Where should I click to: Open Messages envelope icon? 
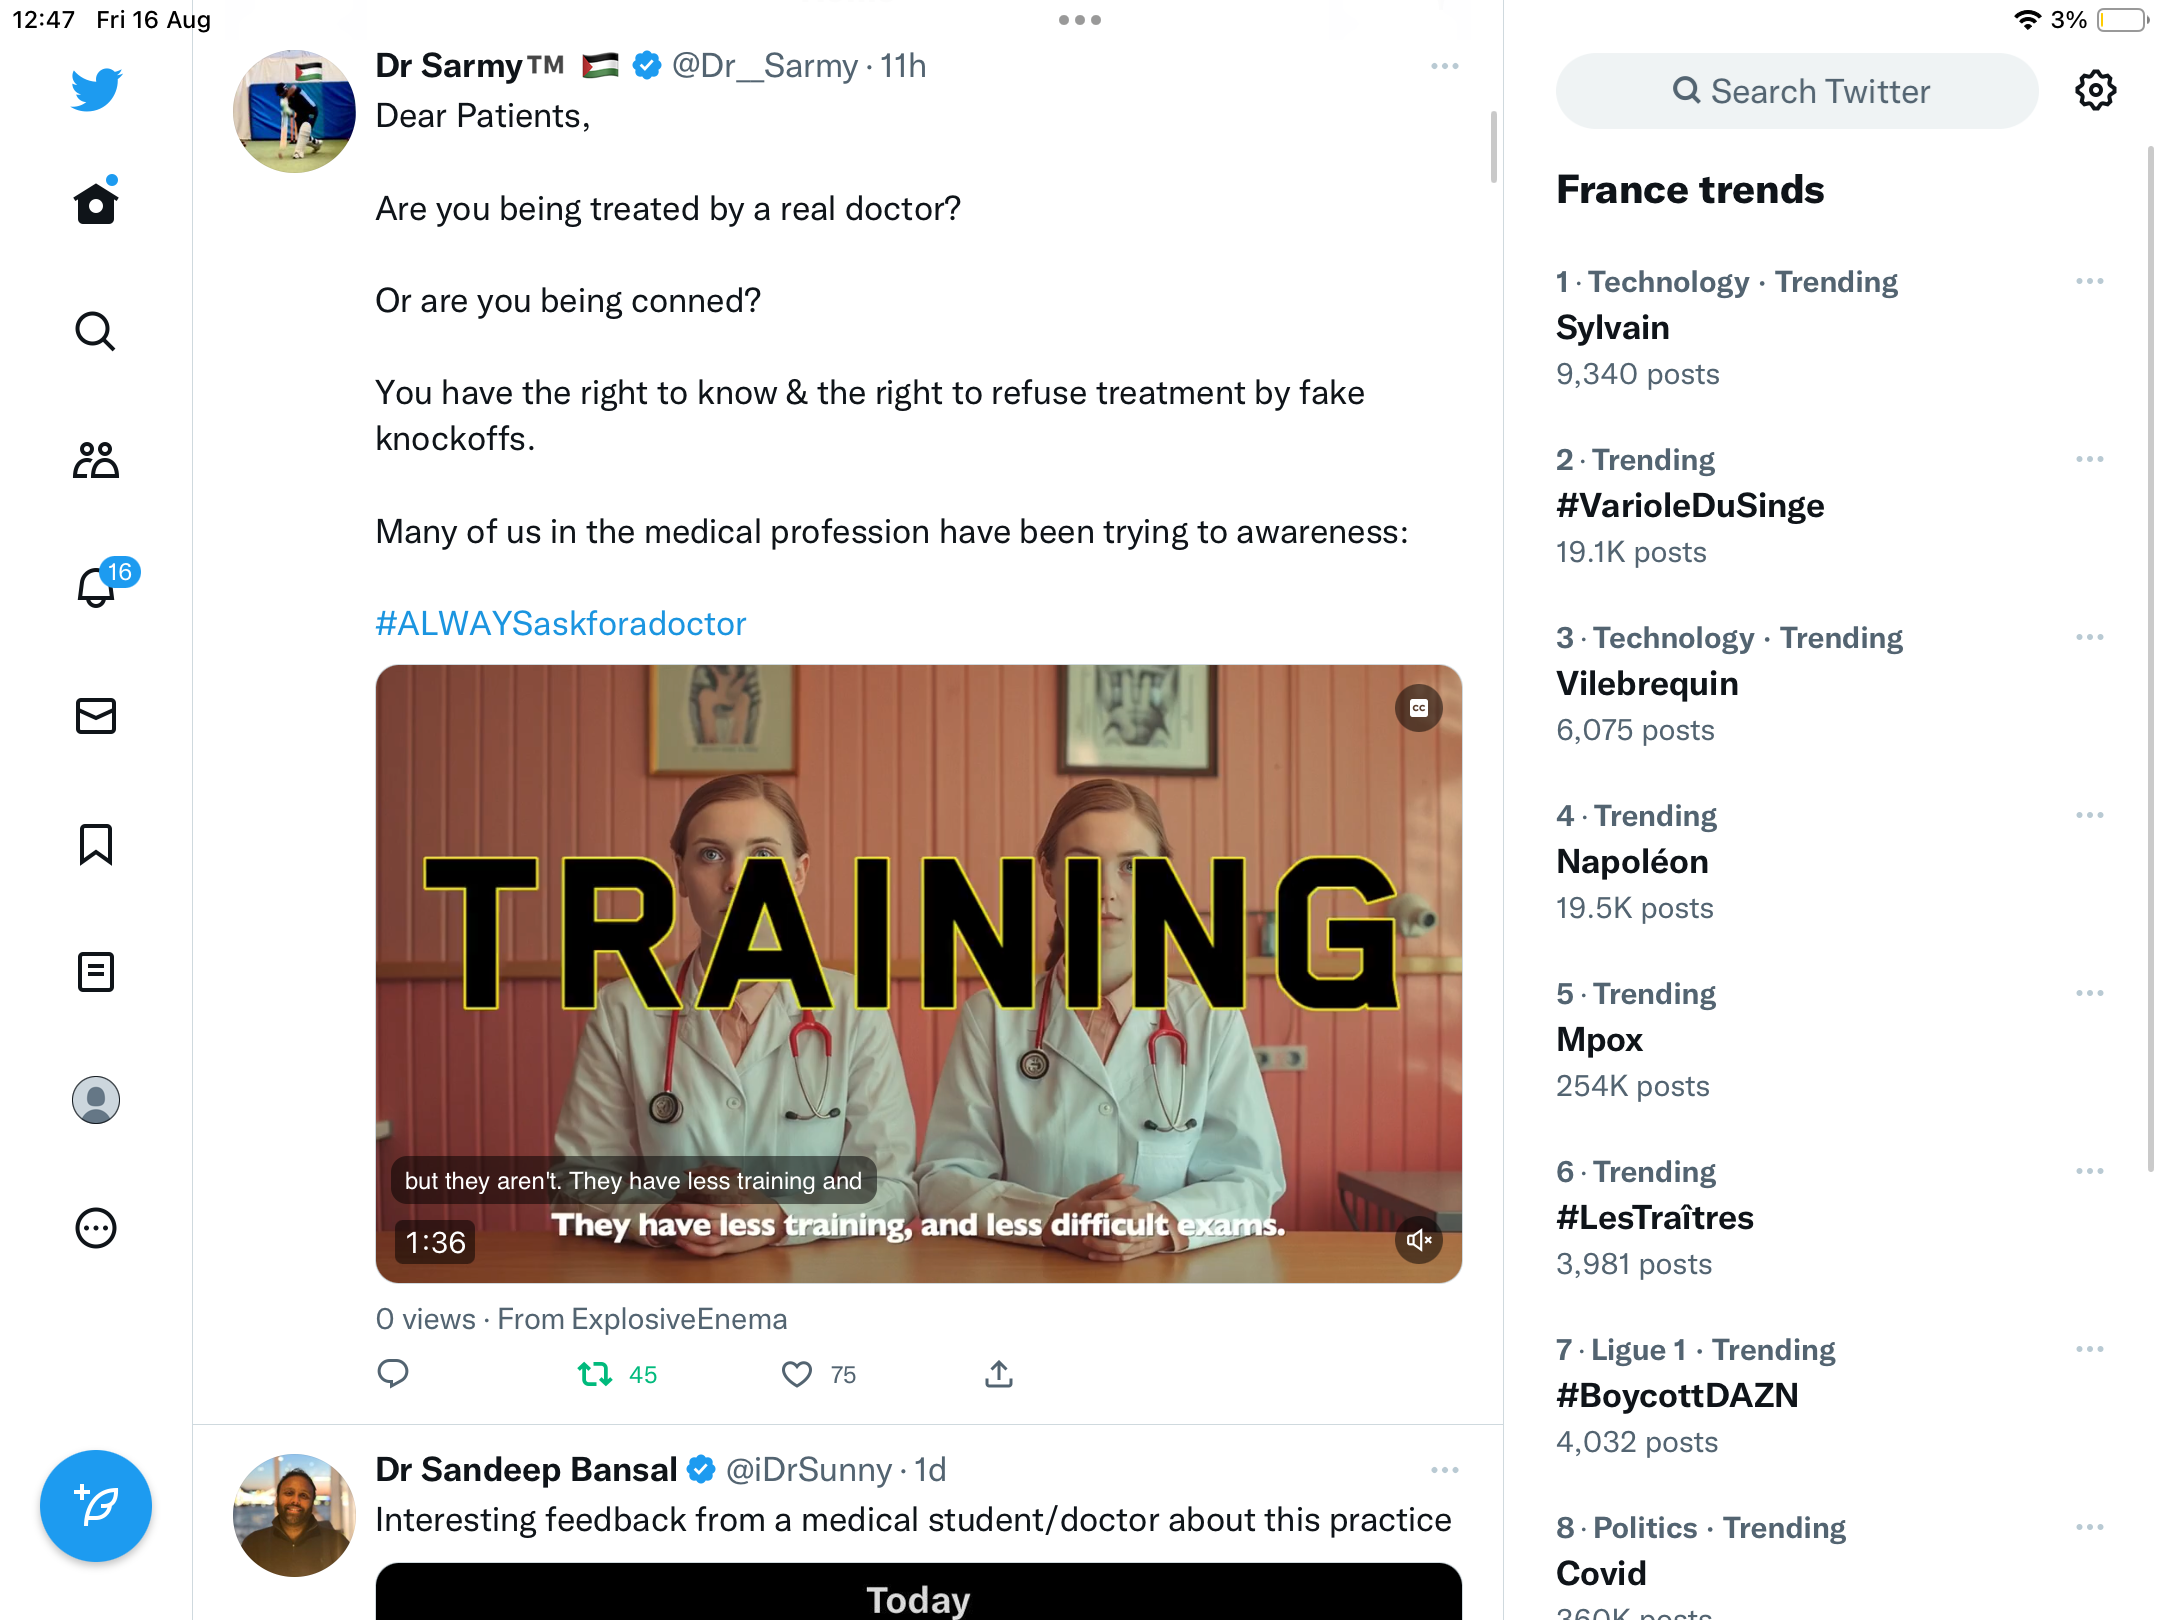coord(96,716)
